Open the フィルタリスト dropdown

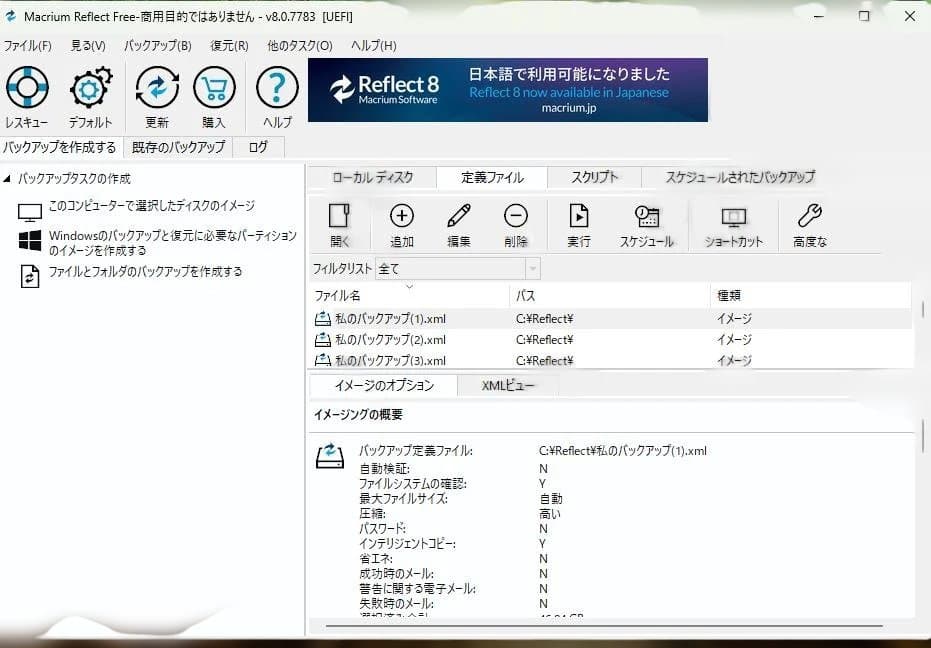[533, 268]
